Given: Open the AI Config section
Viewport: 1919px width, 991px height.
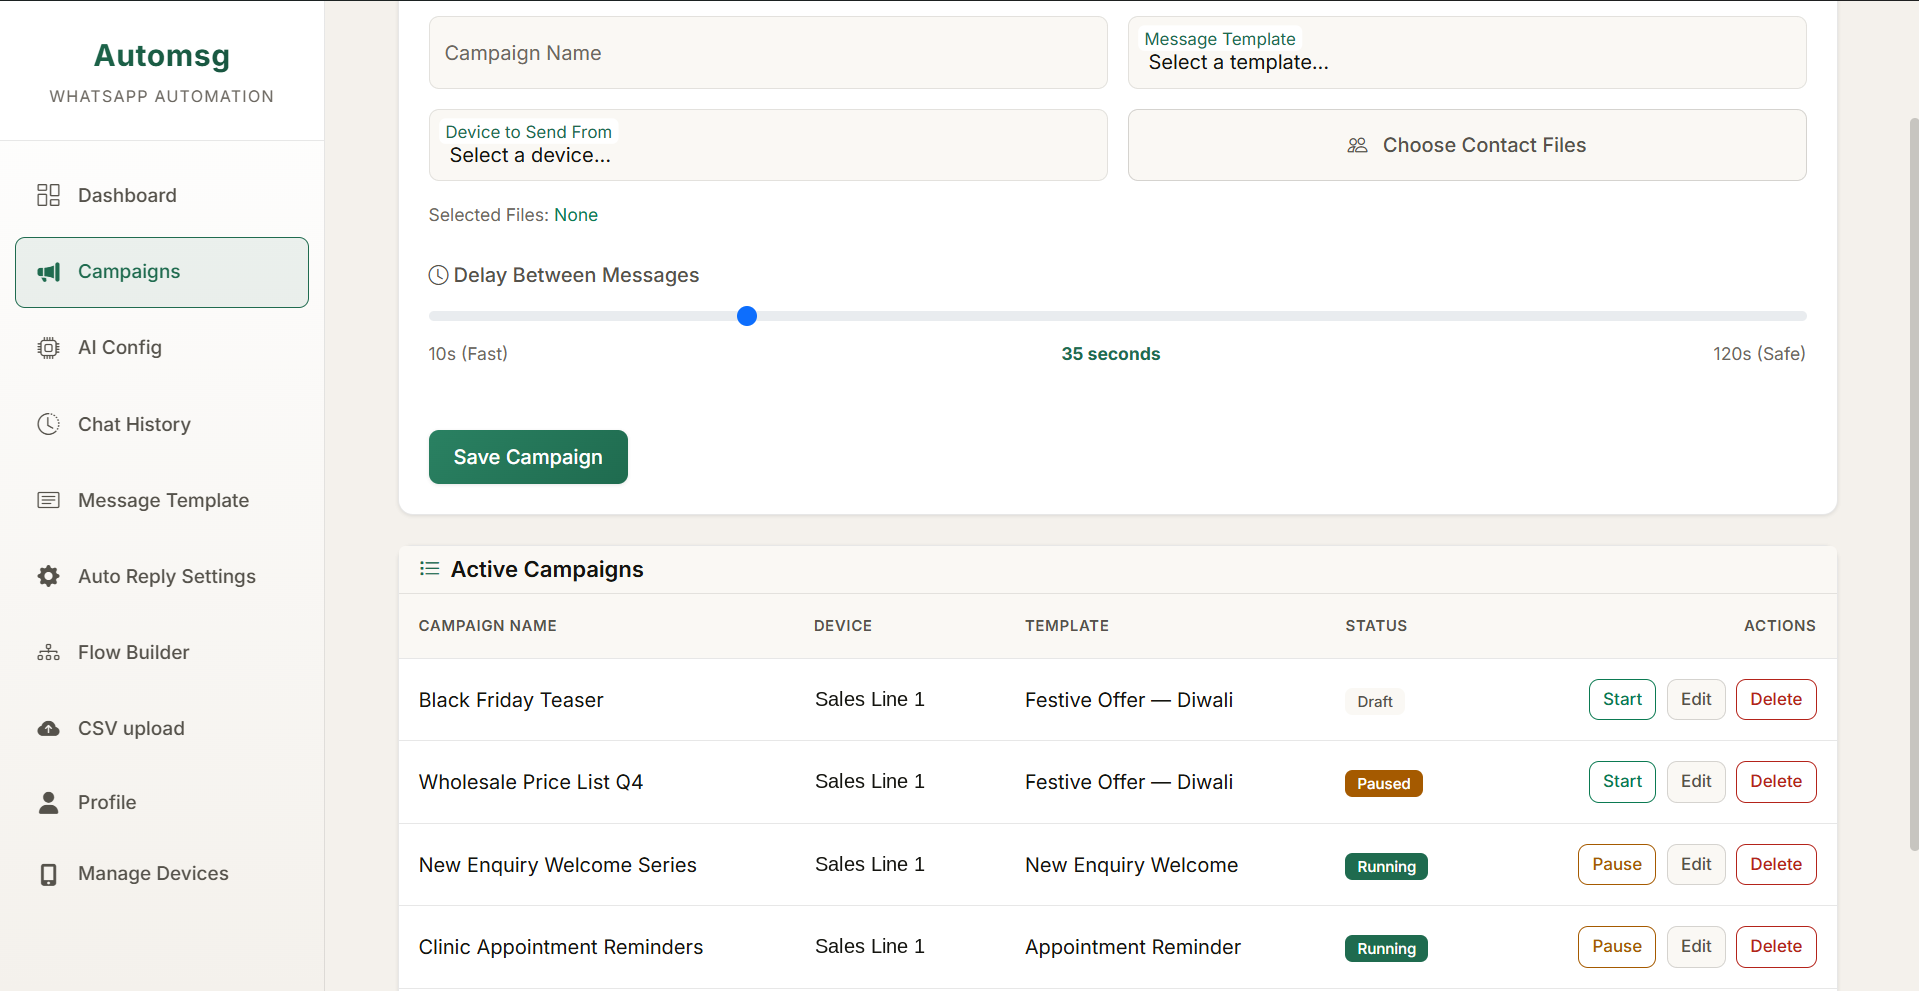Looking at the screenshot, I should 162,348.
